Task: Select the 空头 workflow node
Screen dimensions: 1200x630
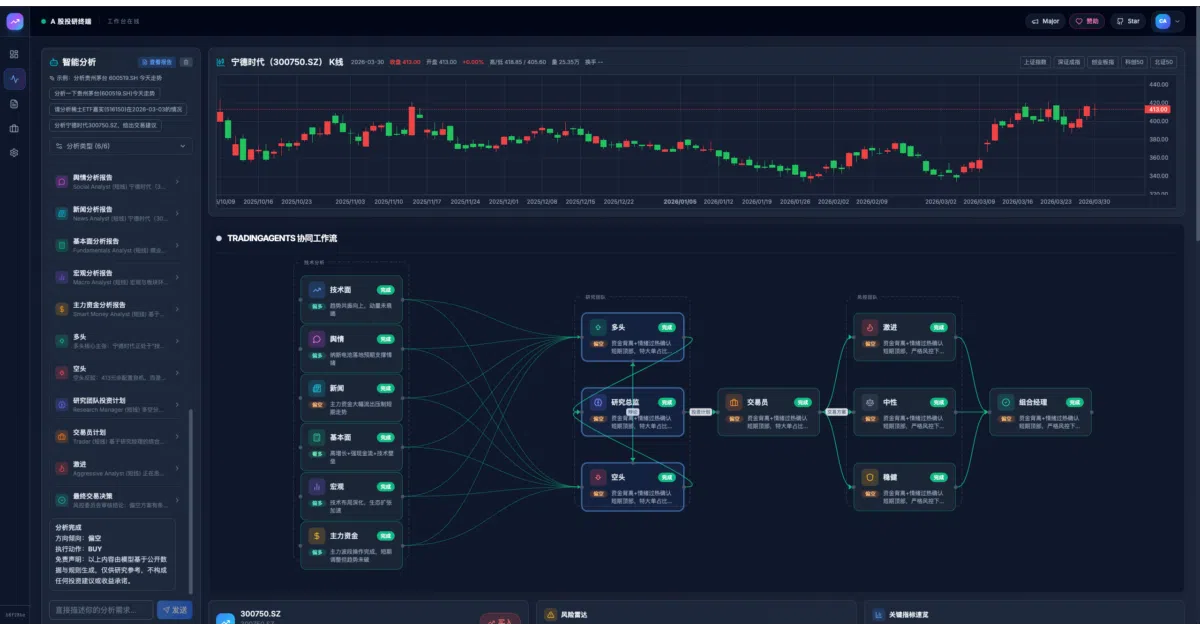Action: pos(633,486)
